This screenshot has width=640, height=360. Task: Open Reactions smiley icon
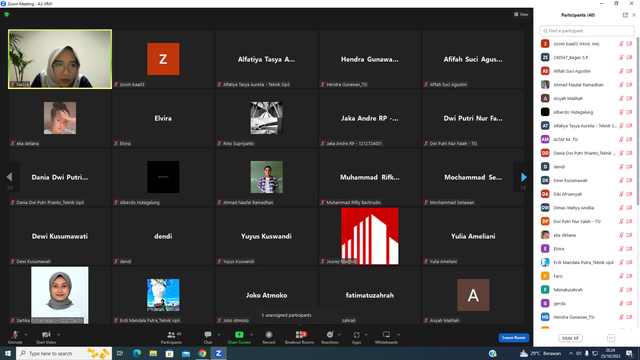330,335
